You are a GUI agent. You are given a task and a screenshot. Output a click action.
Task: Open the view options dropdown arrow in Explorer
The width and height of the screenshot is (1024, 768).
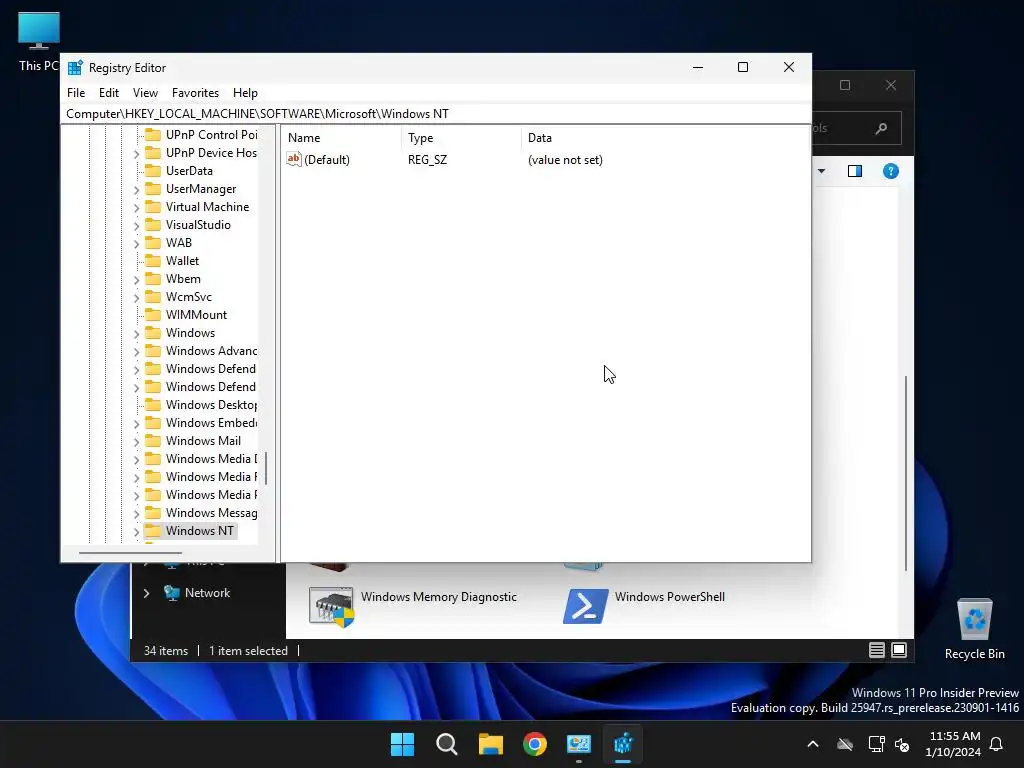(822, 171)
